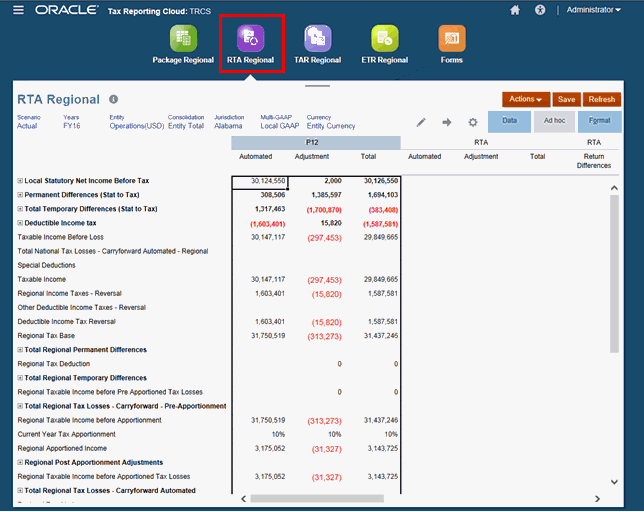
Task: Switch to the Data tab
Action: point(509,122)
